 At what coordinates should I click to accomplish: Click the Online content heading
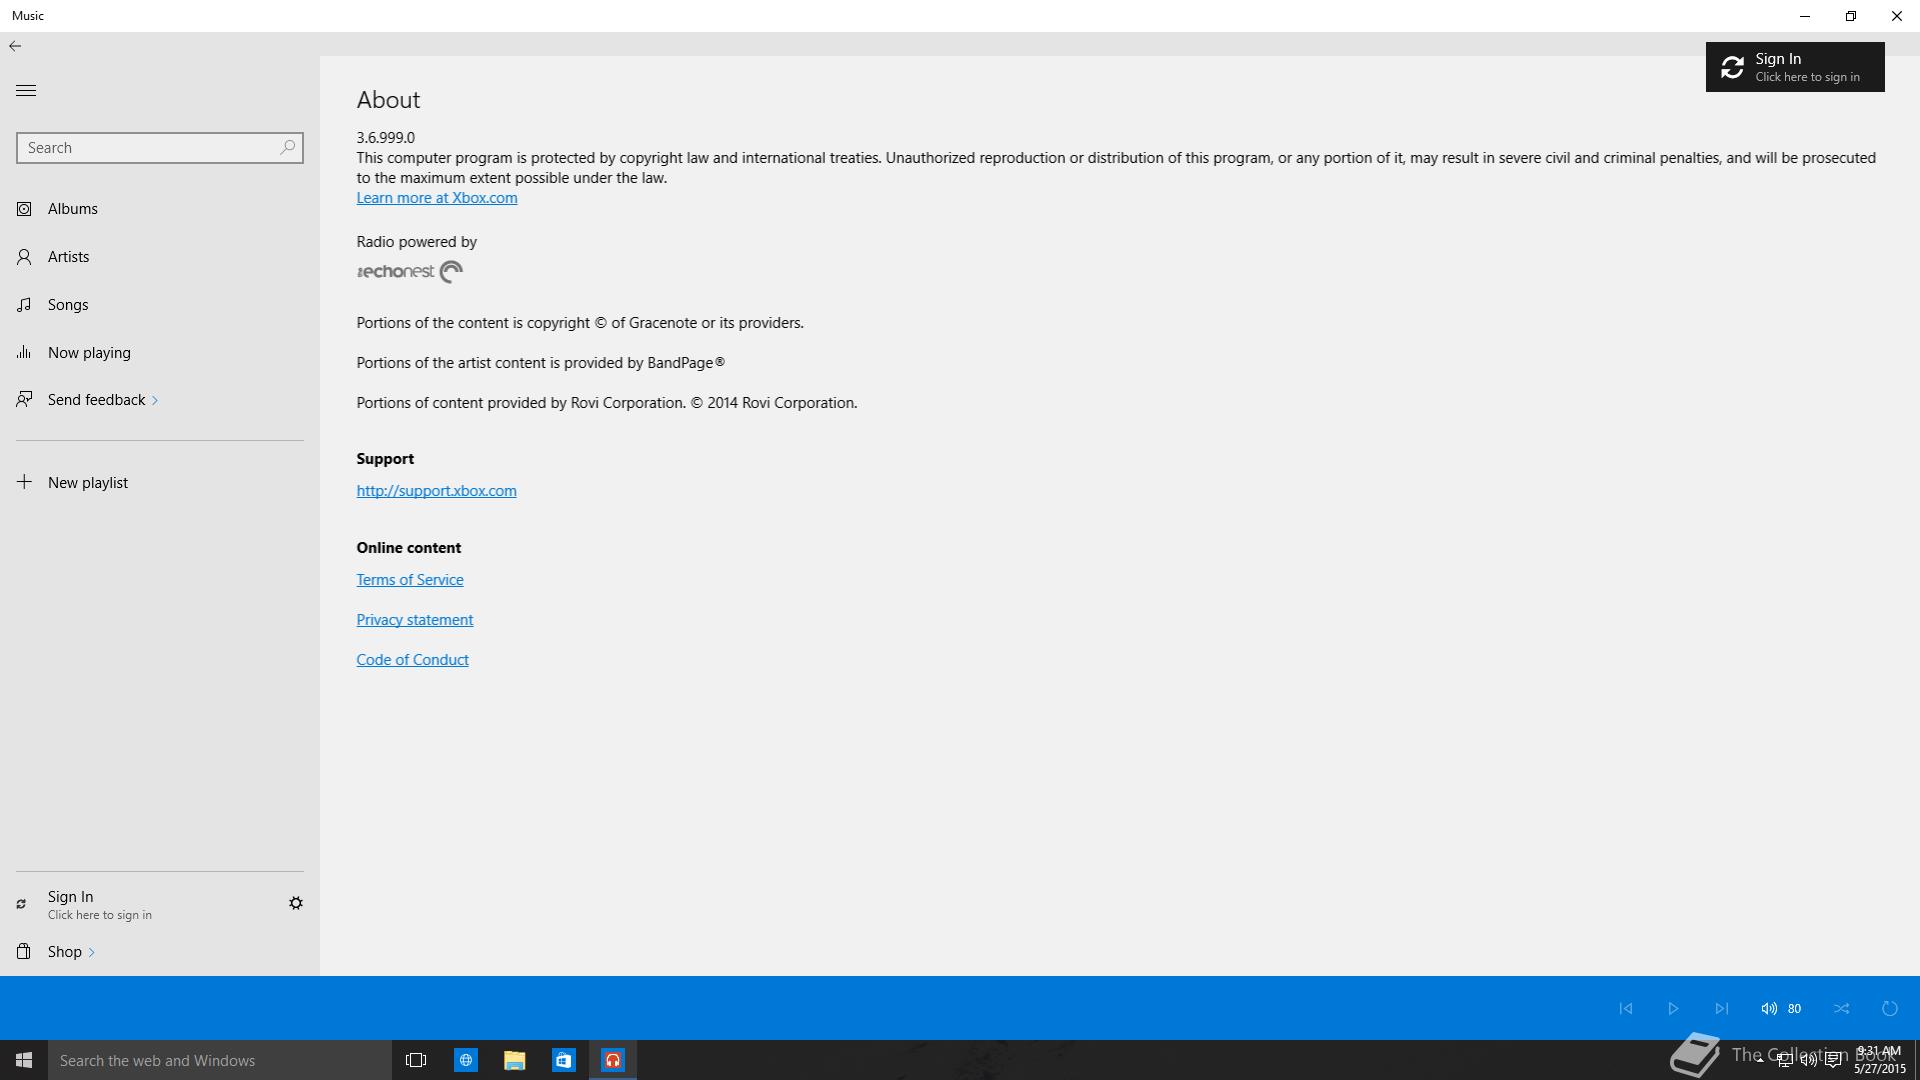(x=409, y=548)
